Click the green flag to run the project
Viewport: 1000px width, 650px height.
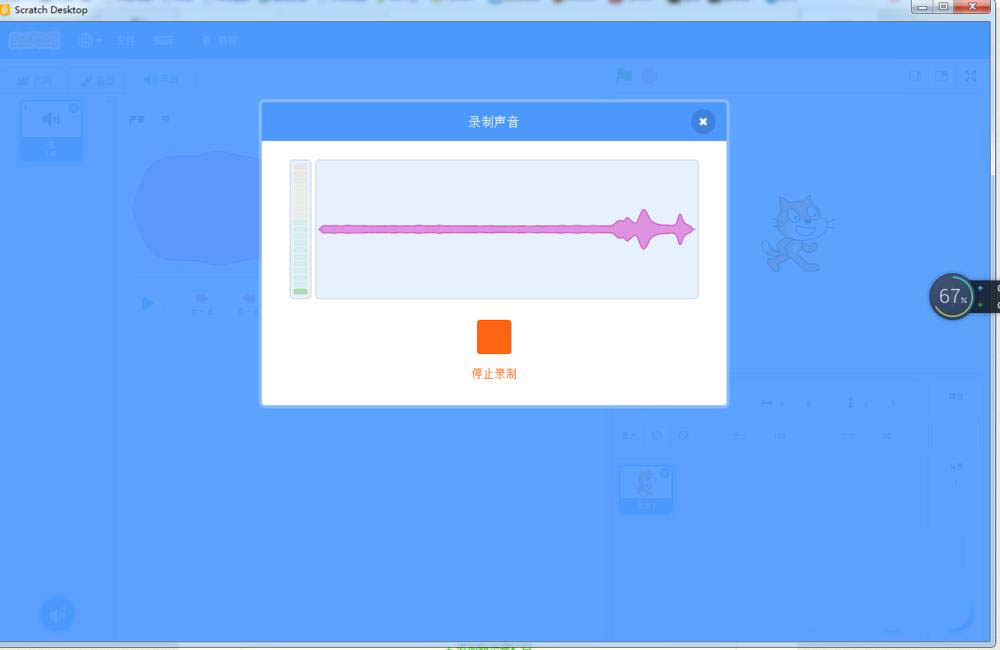[x=623, y=76]
